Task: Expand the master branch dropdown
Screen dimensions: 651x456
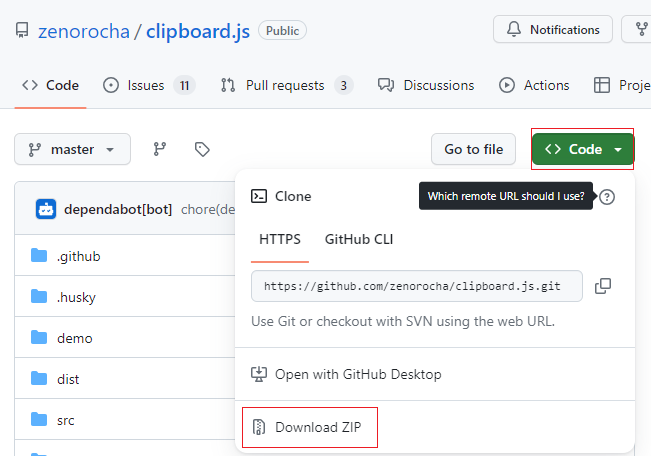Action: point(73,149)
